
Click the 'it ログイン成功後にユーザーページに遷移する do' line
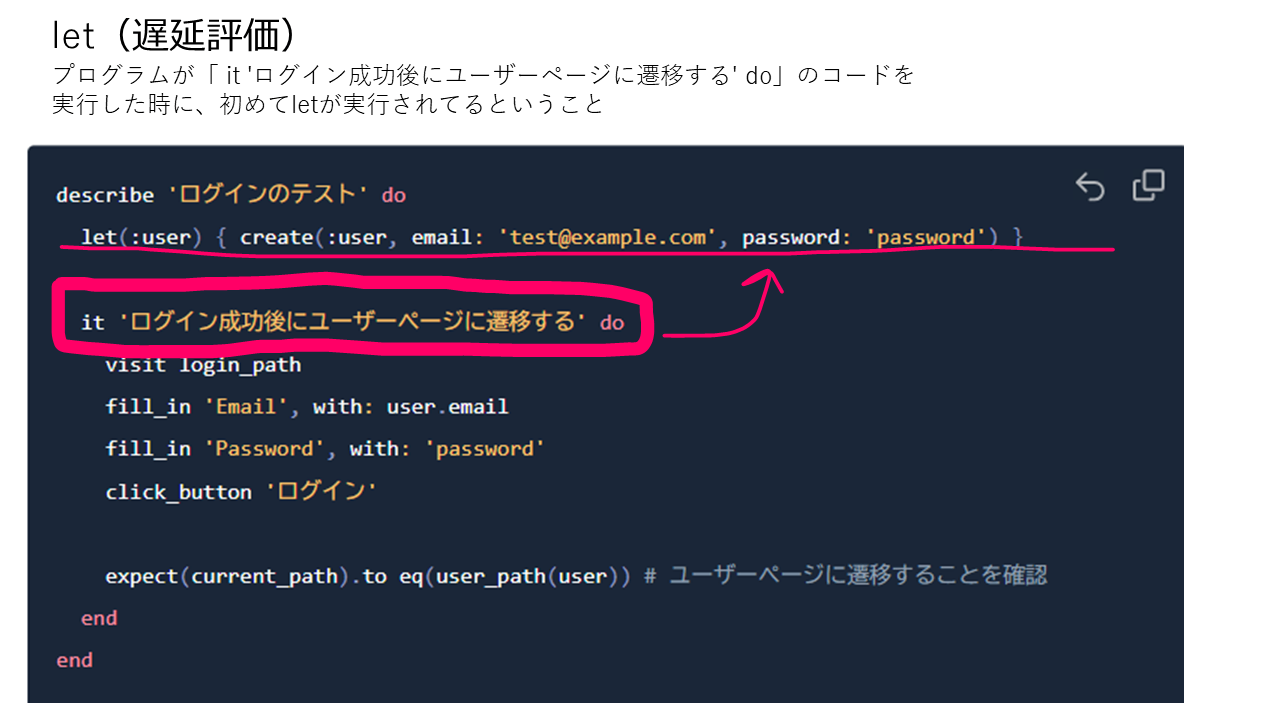(352, 322)
